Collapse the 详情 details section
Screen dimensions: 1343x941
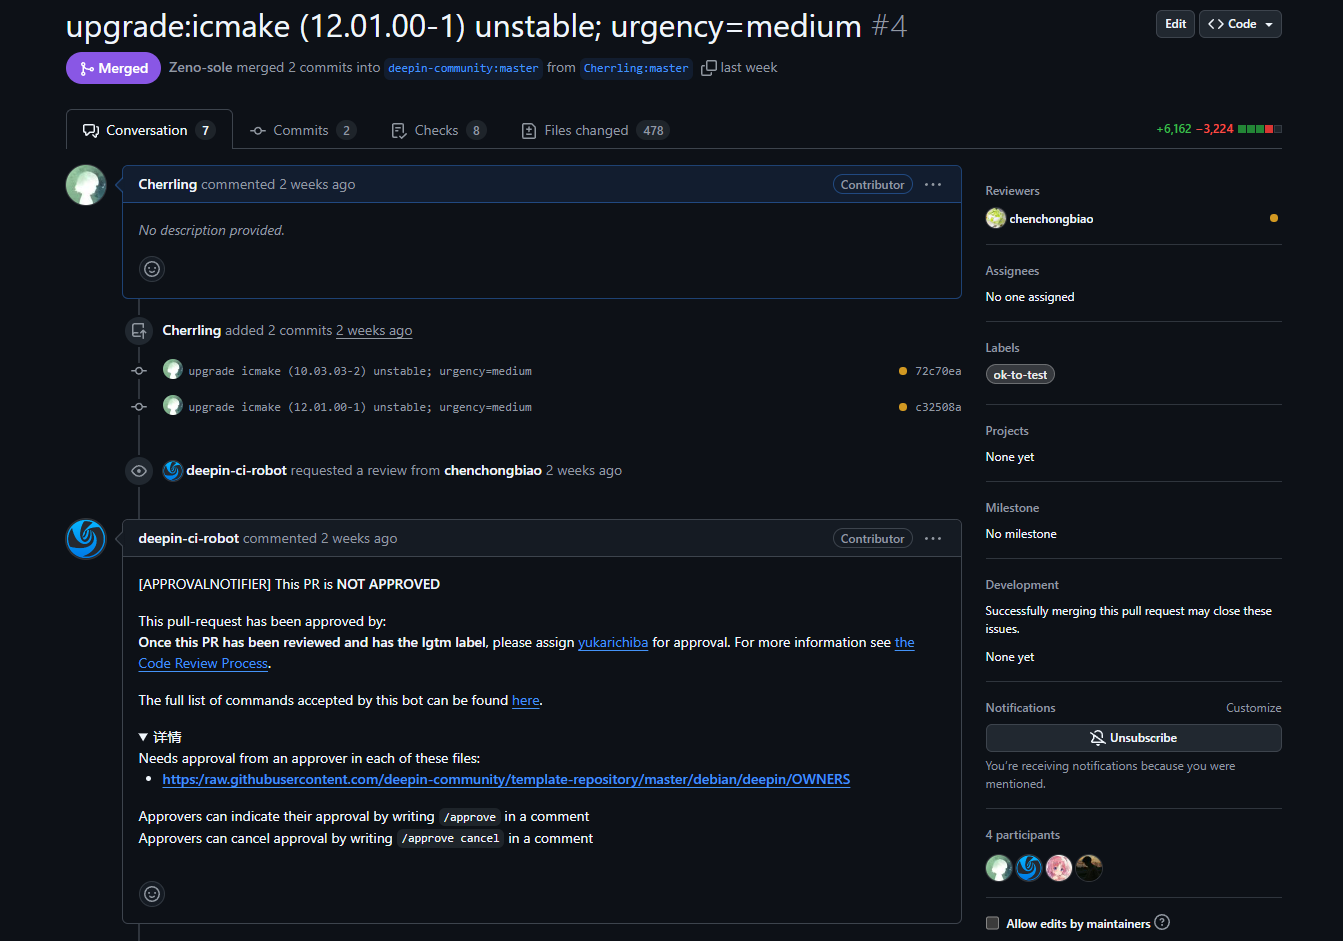click(160, 737)
